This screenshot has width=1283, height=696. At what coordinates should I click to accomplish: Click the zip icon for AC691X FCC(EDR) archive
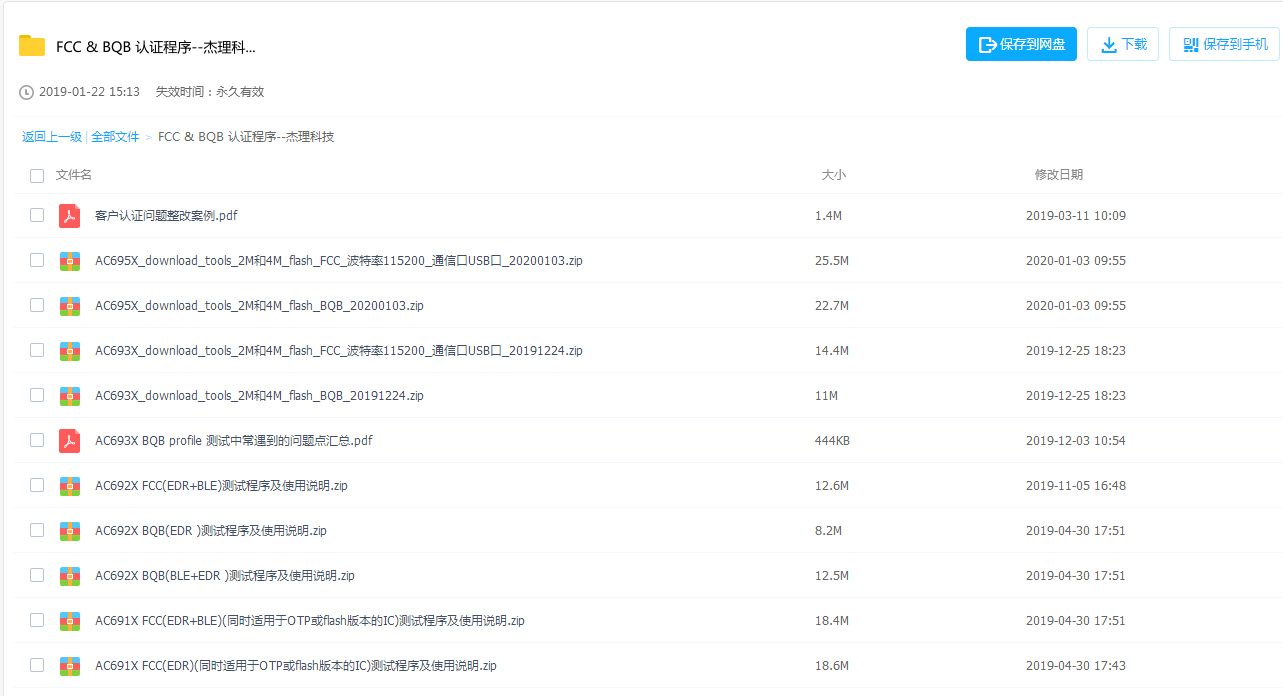(x=69, y=665)
